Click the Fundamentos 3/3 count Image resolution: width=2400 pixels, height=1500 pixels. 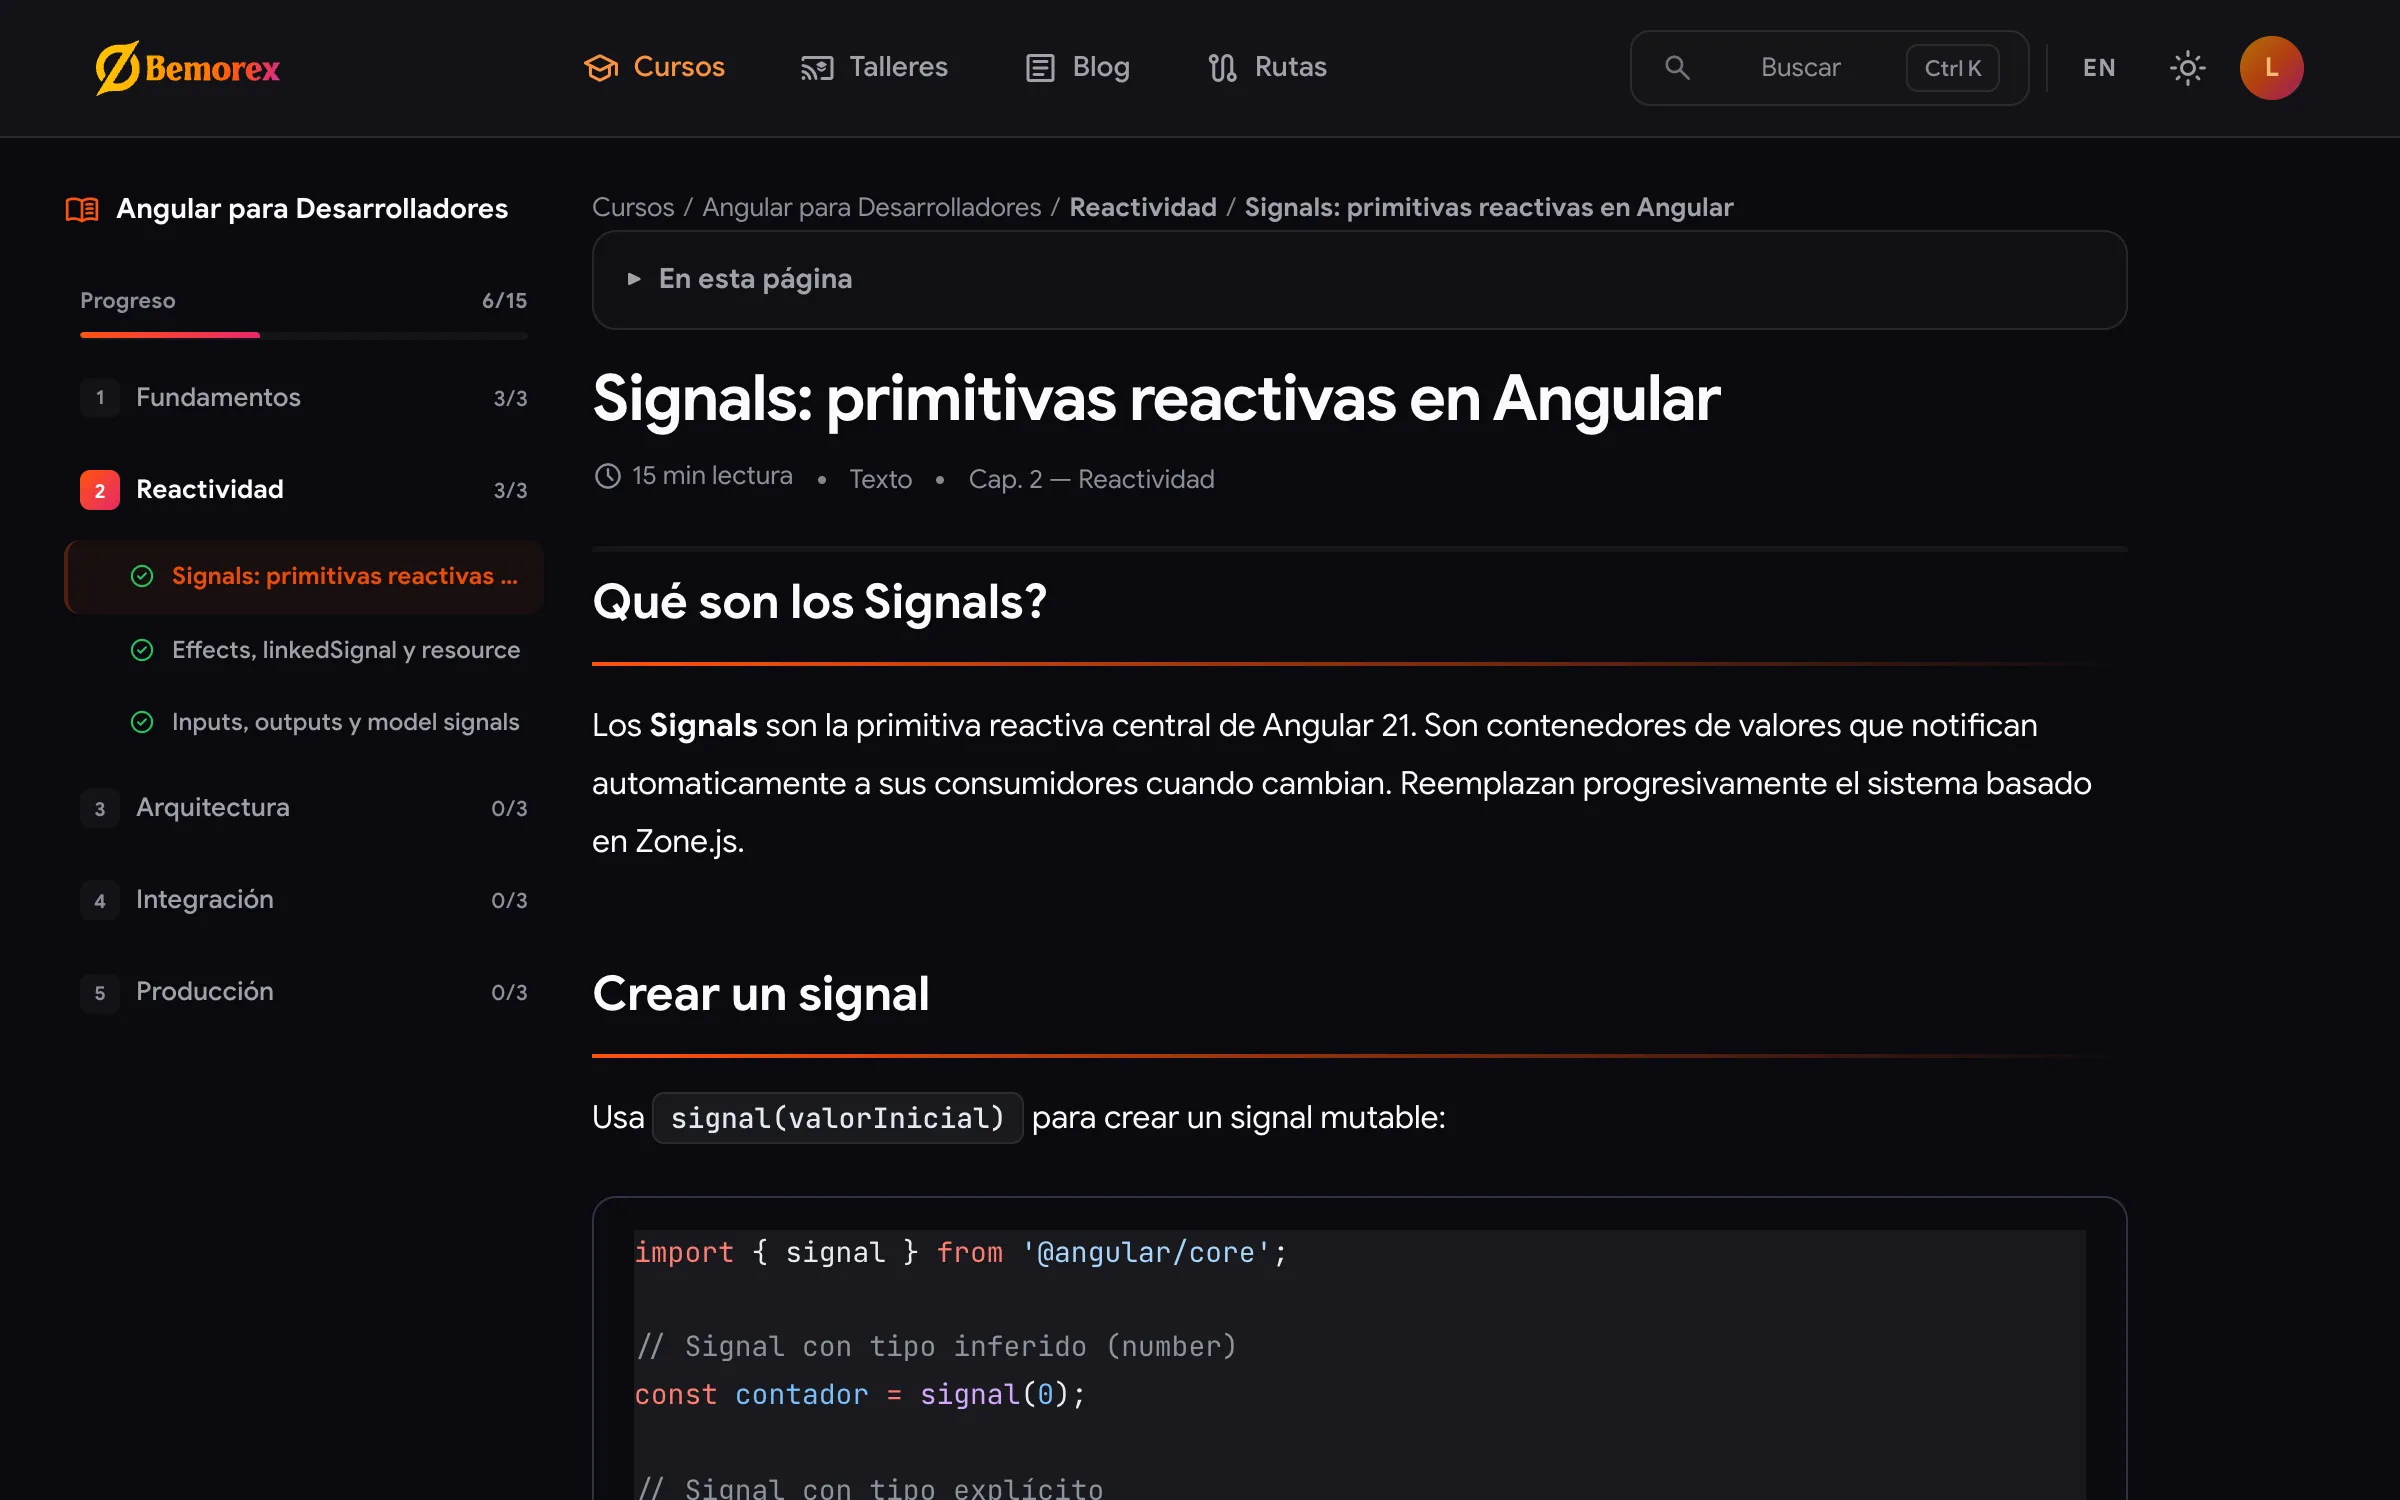tap(510, 398)
